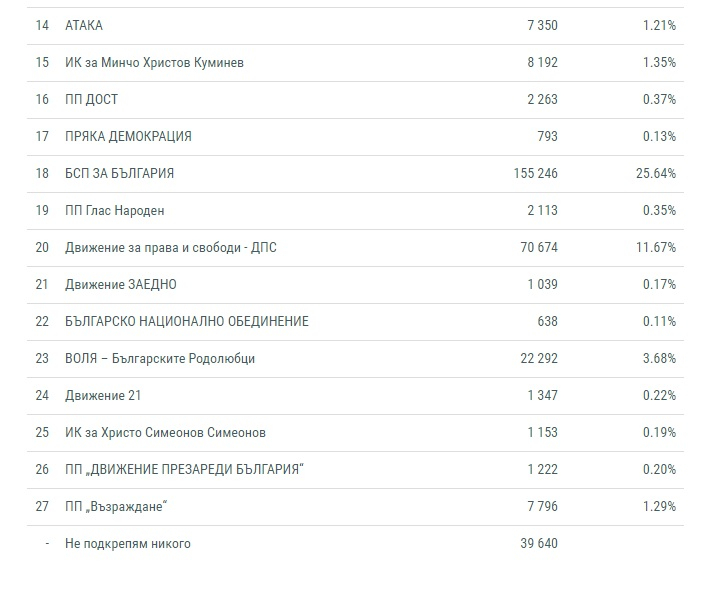Viewport: 705px width, 599px height.
Task: Click ИК за Христо Симеонов Симеонов
Action: (x=165, y=433)
